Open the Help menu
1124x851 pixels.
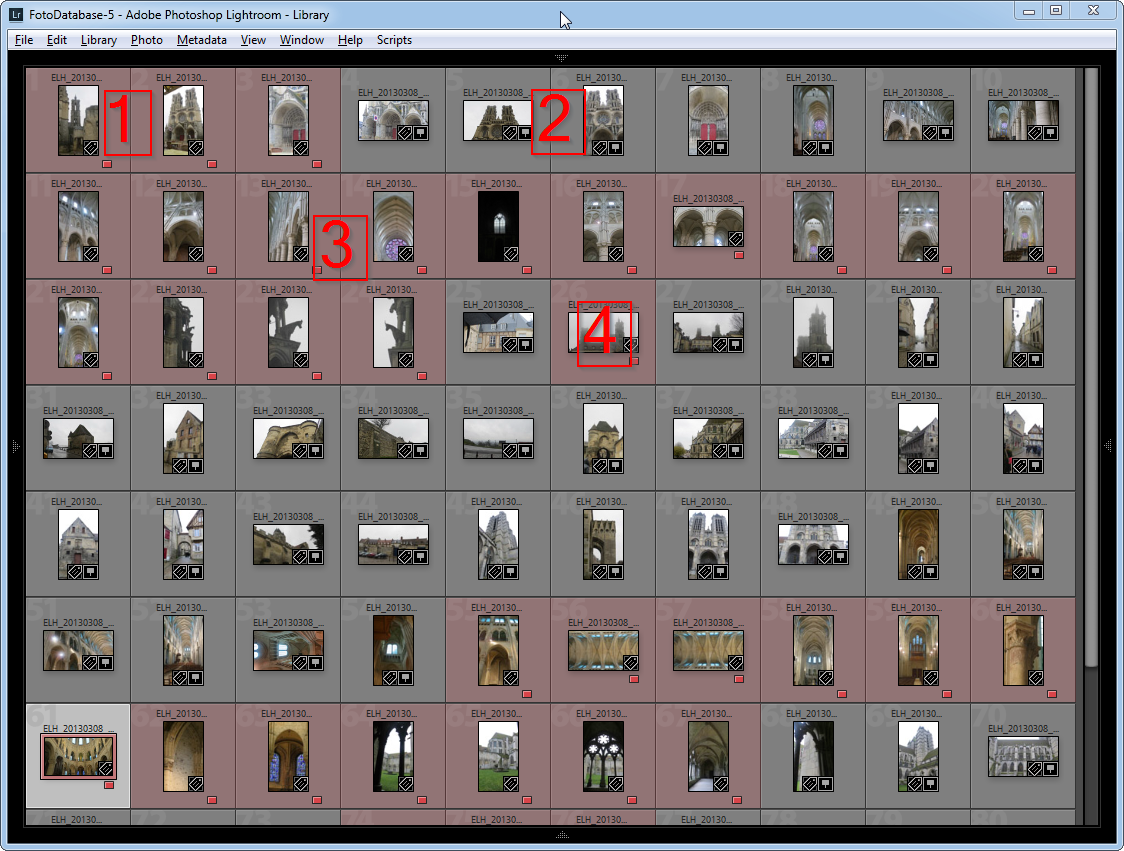tap(350, 40)
